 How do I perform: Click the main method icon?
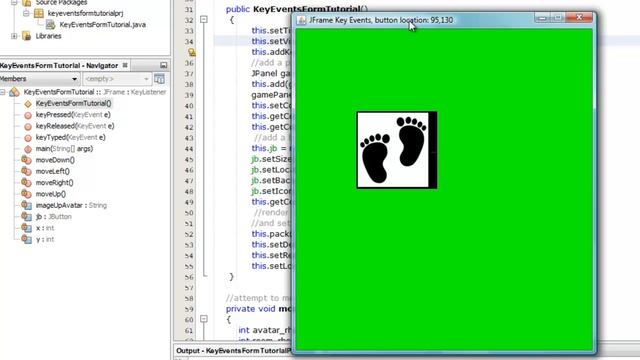tap(28, 149)
